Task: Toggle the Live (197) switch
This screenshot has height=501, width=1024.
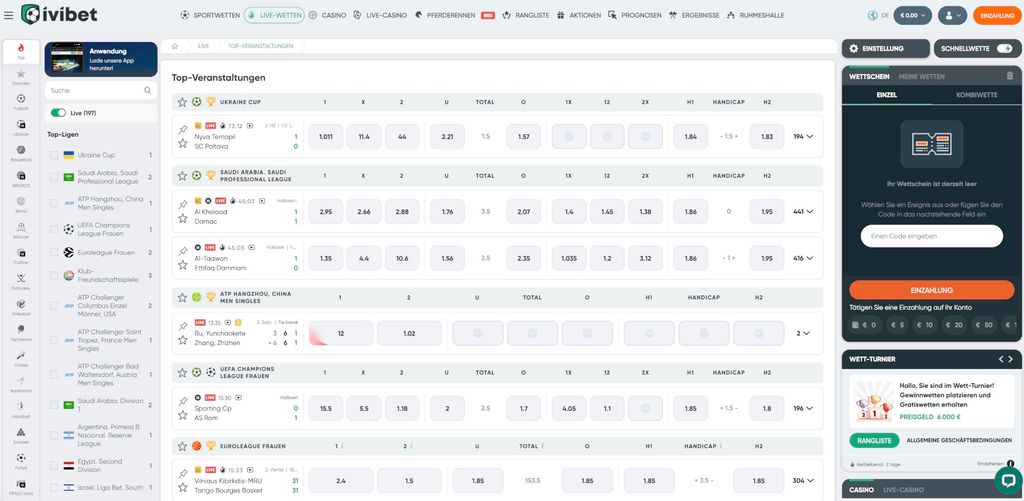Action: 58,113
